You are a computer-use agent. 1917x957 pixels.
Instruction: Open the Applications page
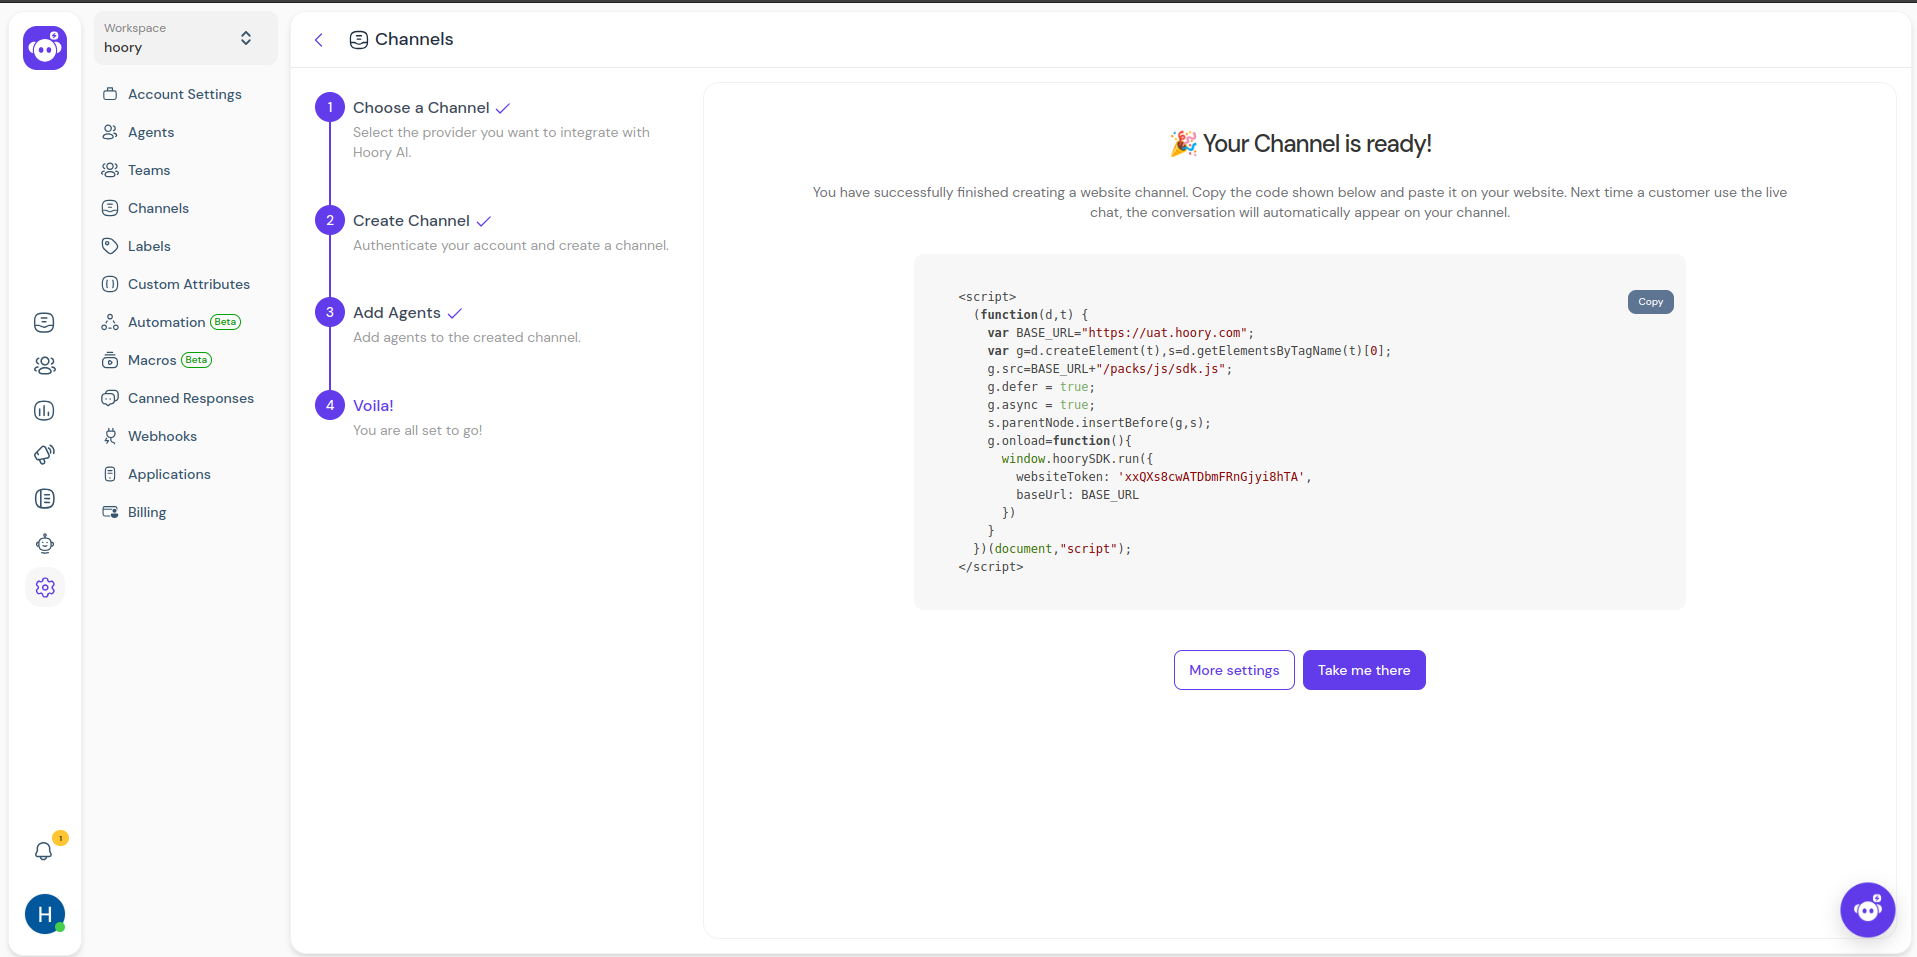[169, 474]
